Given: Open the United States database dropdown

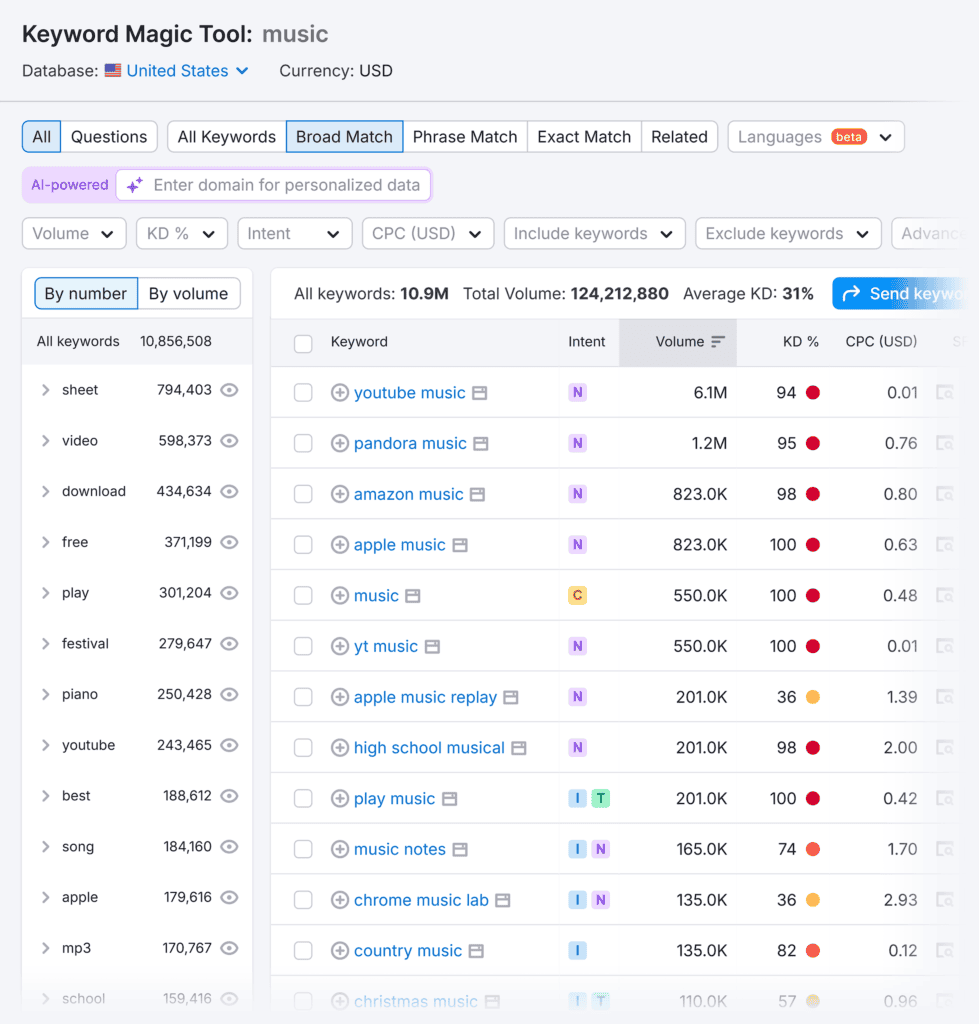Looking at the screenshot, I should (177, 71).
